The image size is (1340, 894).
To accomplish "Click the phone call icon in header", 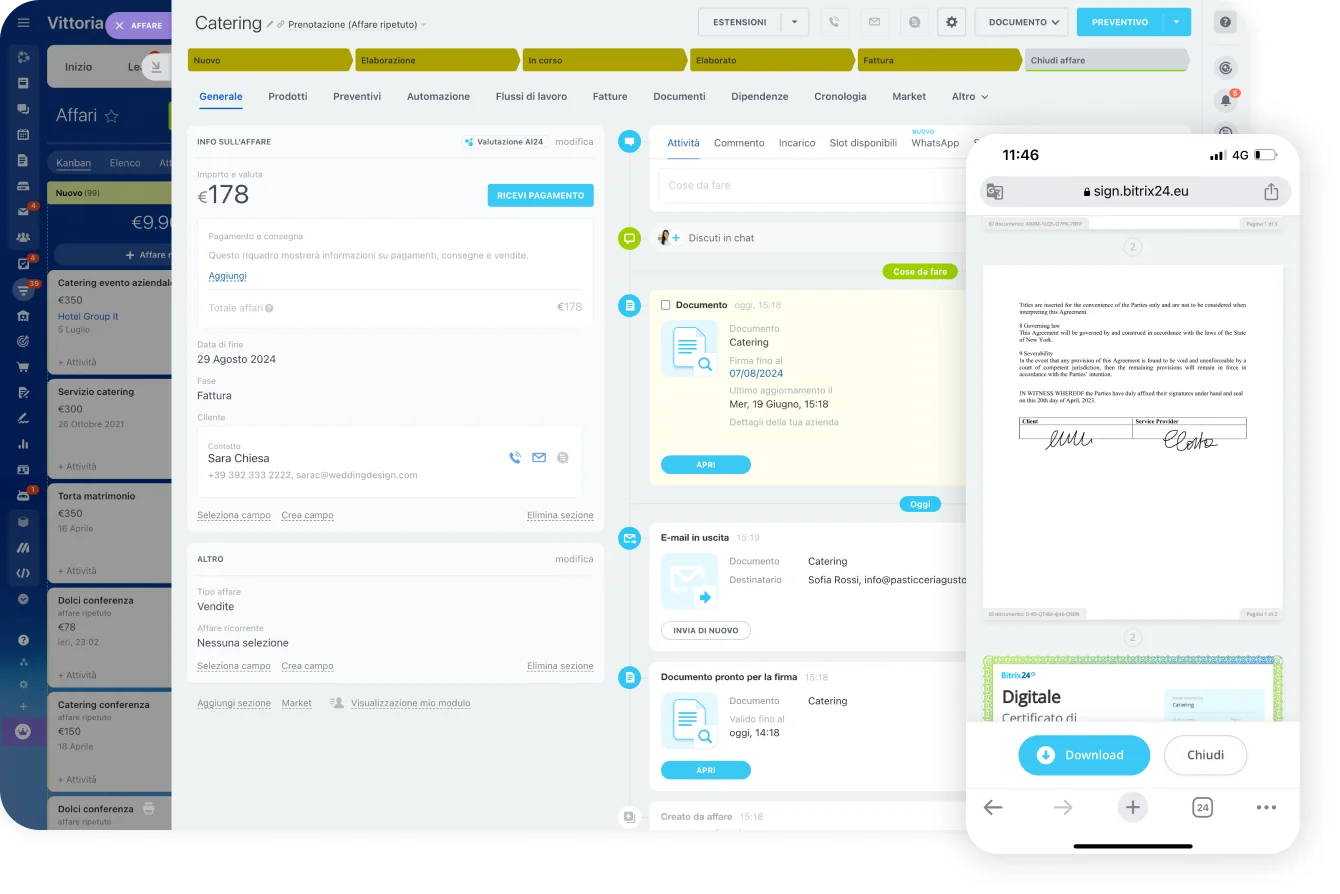I will click(834, 22).
